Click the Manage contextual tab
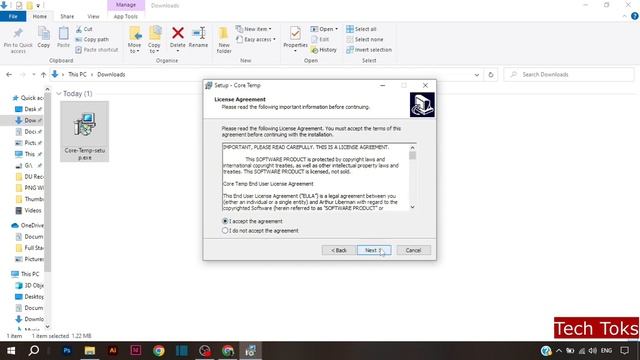Screen dimensions: 640x360 click(x=126, y=5)
